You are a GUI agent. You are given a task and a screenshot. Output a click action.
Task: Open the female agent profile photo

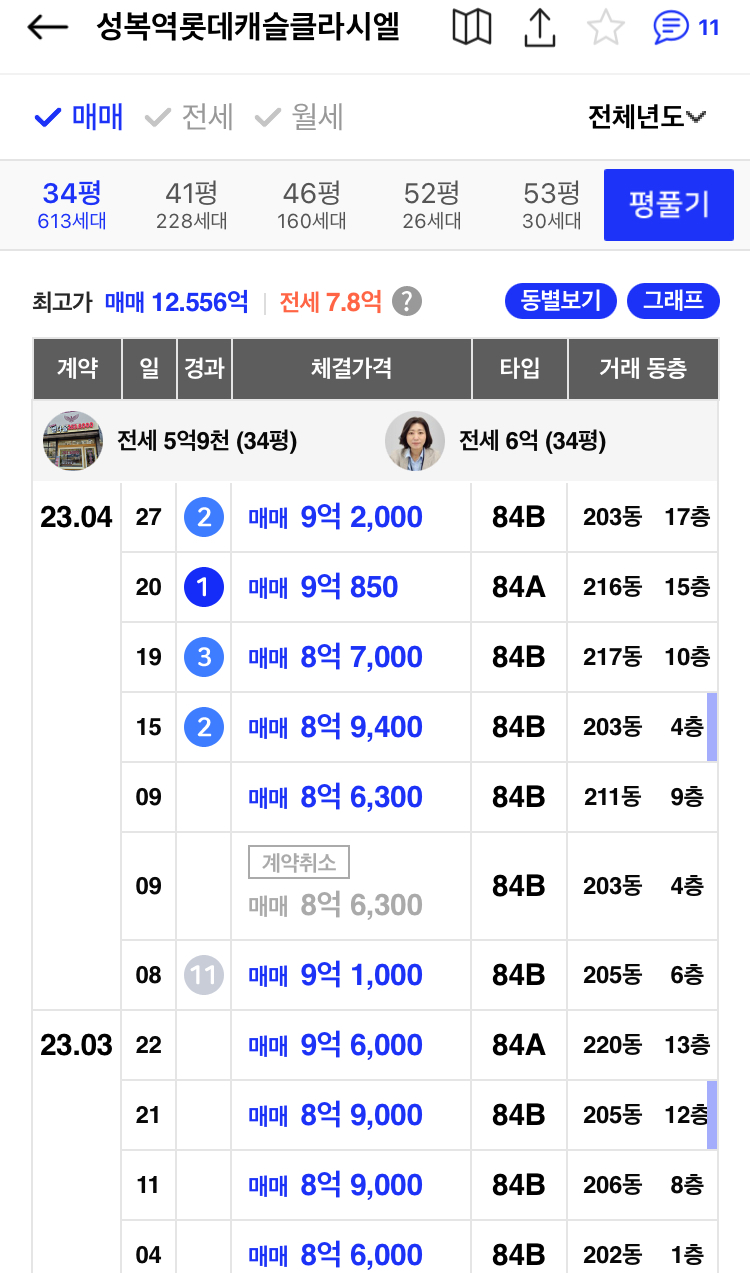[415, 441]
